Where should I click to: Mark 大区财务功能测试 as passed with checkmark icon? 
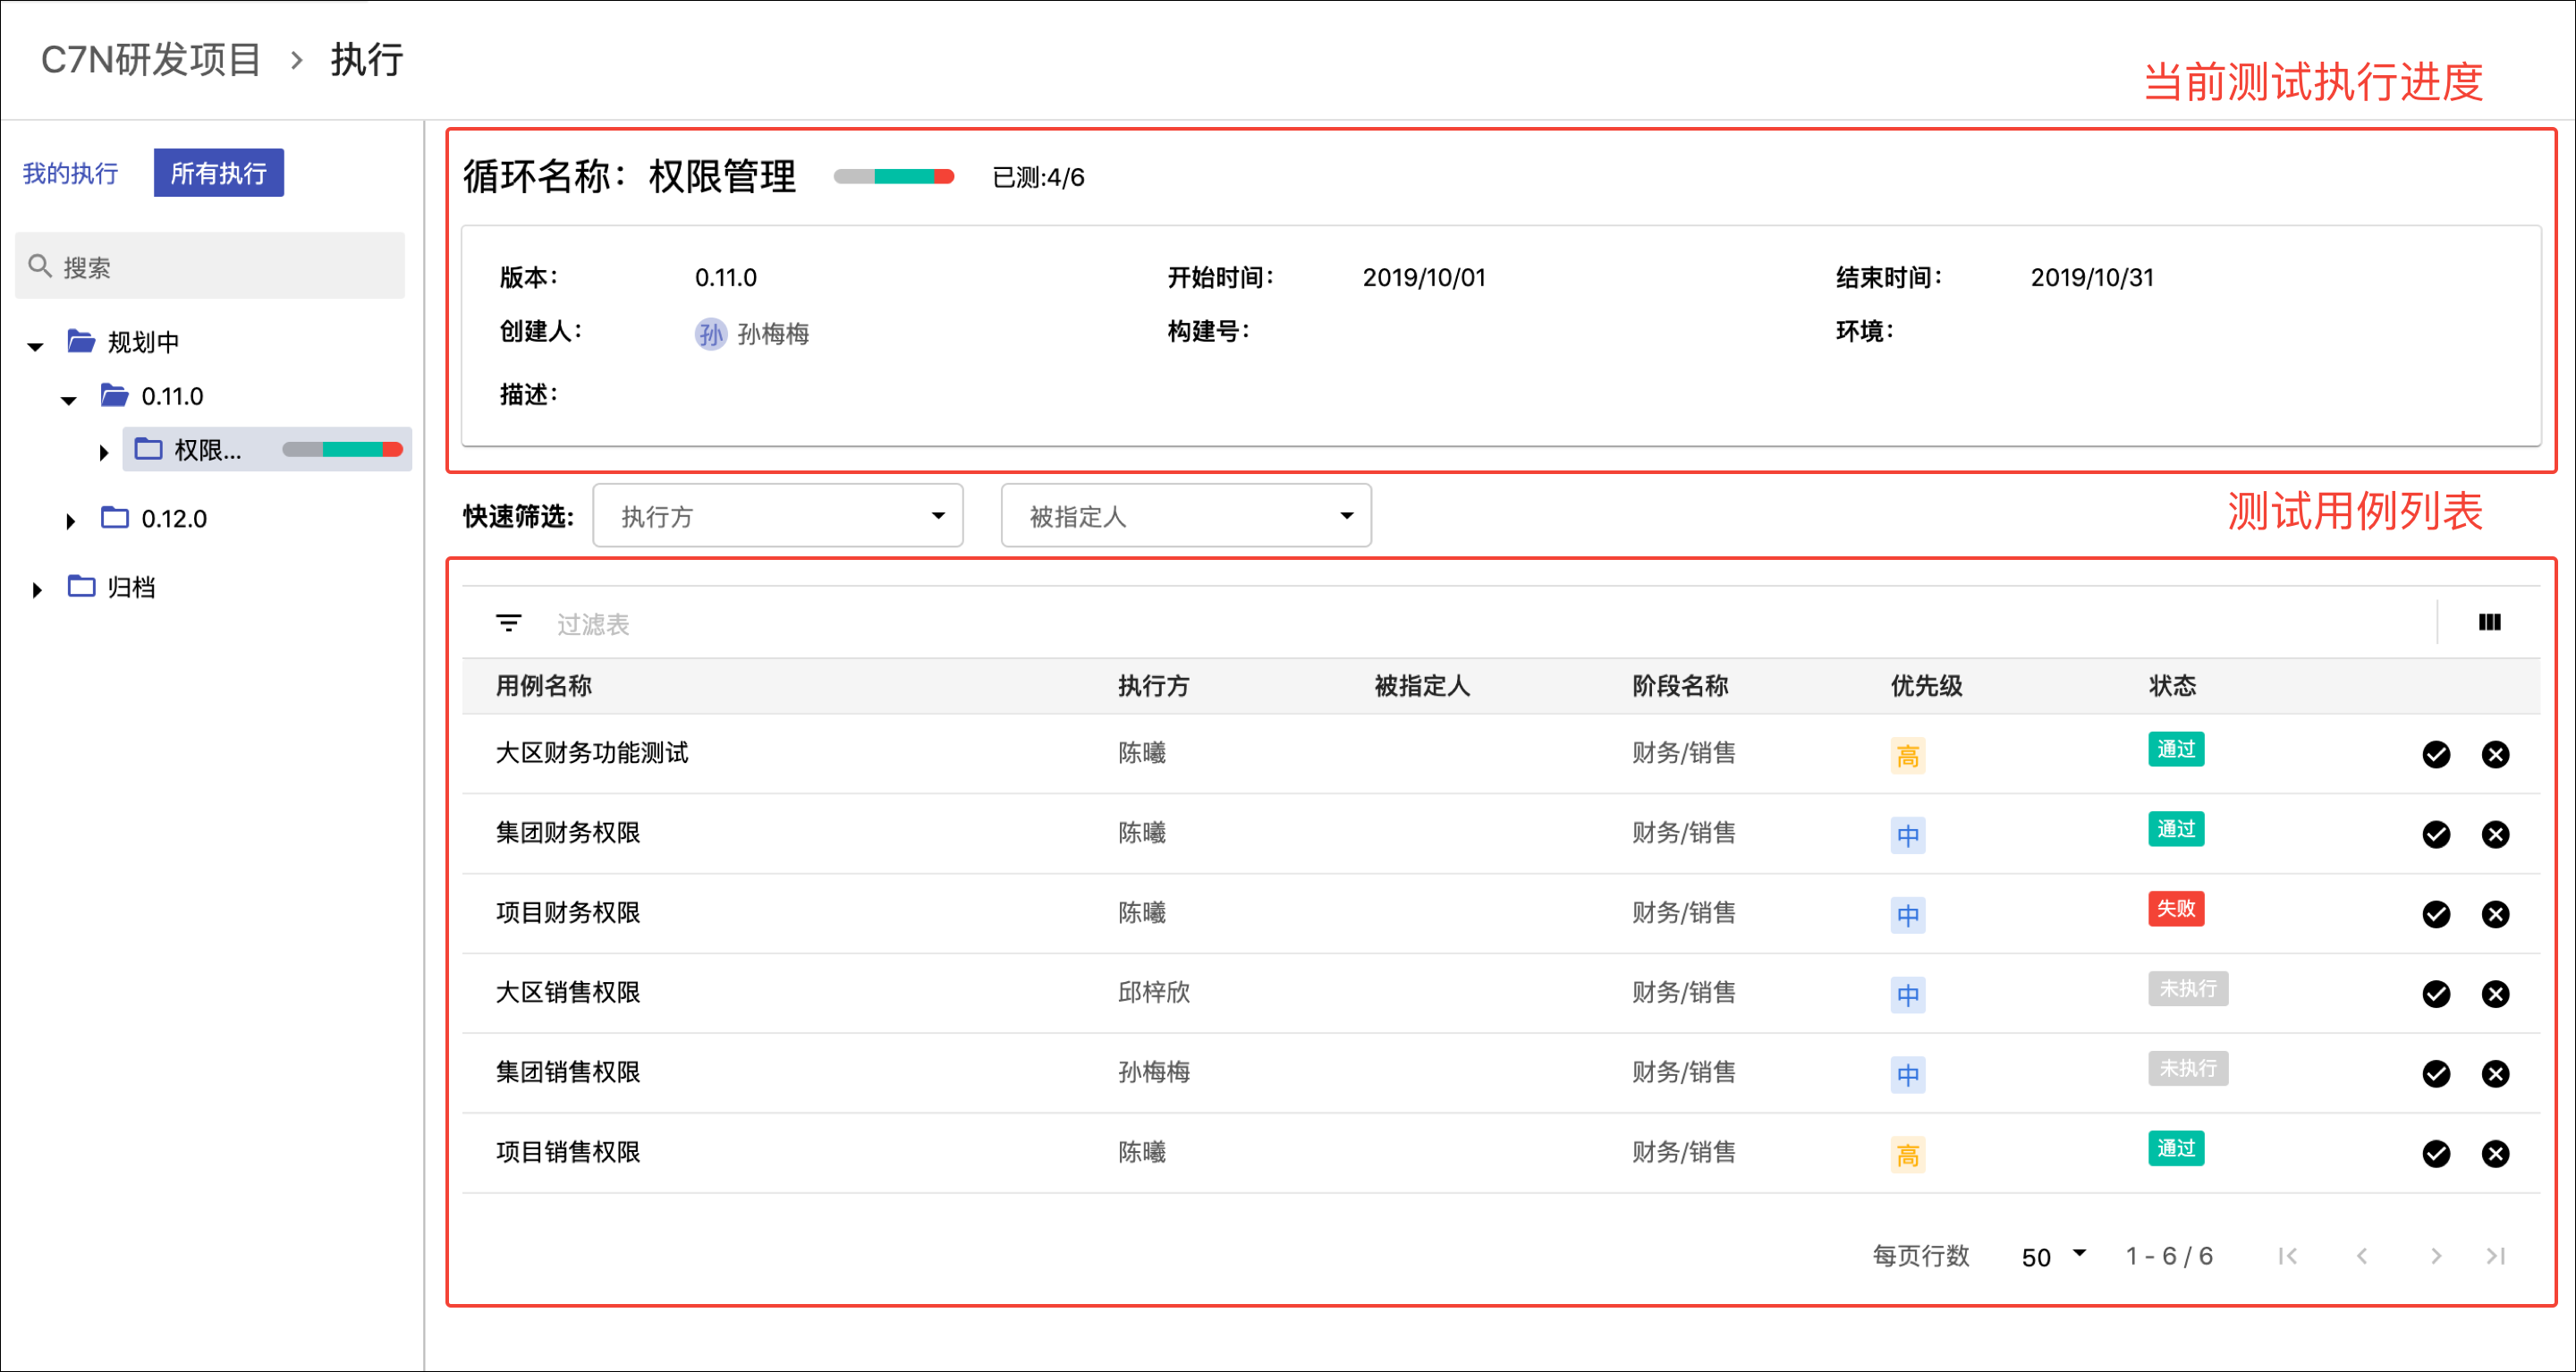[2436, 754]
